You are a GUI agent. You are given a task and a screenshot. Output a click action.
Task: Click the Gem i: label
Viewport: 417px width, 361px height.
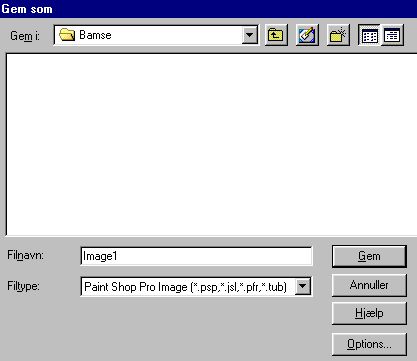(x=25, y=36)
